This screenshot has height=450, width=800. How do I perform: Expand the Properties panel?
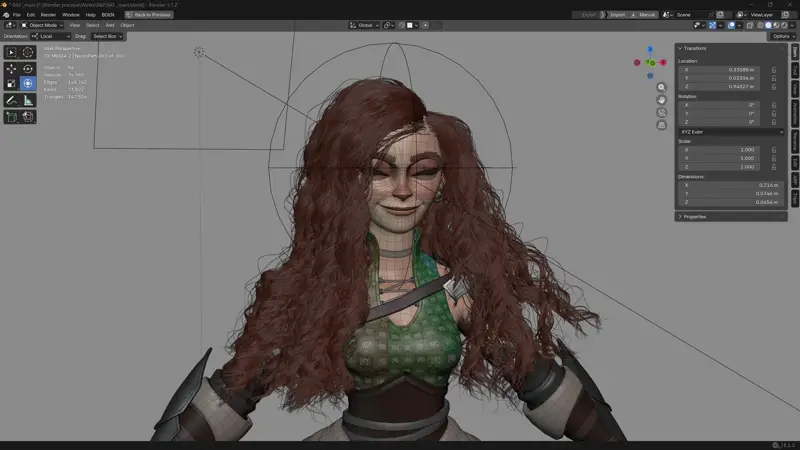(692, 217)
